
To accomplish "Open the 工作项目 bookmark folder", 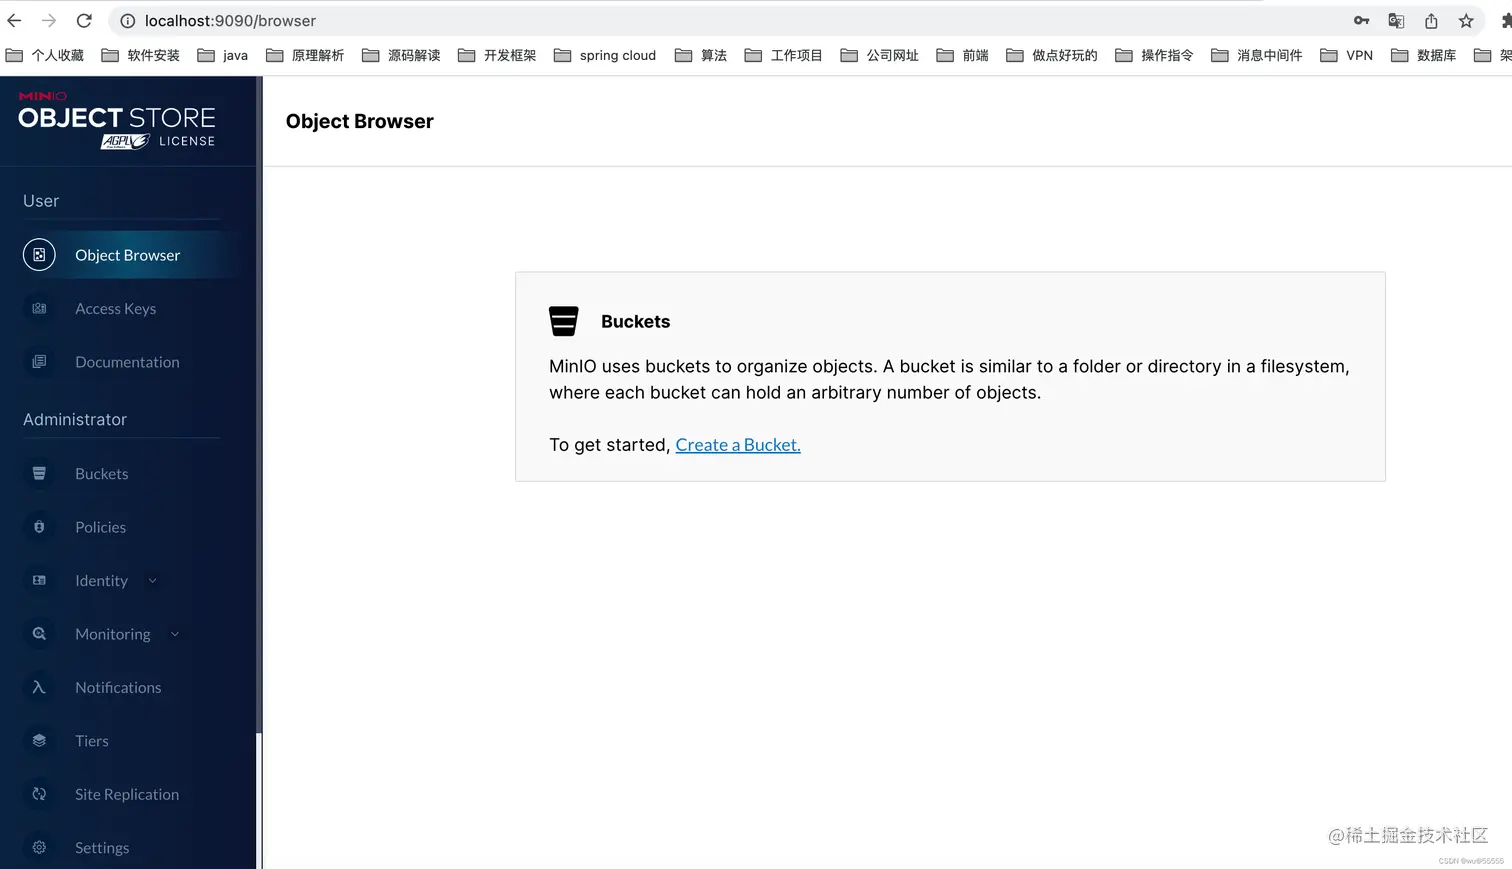I will [783, 55].
